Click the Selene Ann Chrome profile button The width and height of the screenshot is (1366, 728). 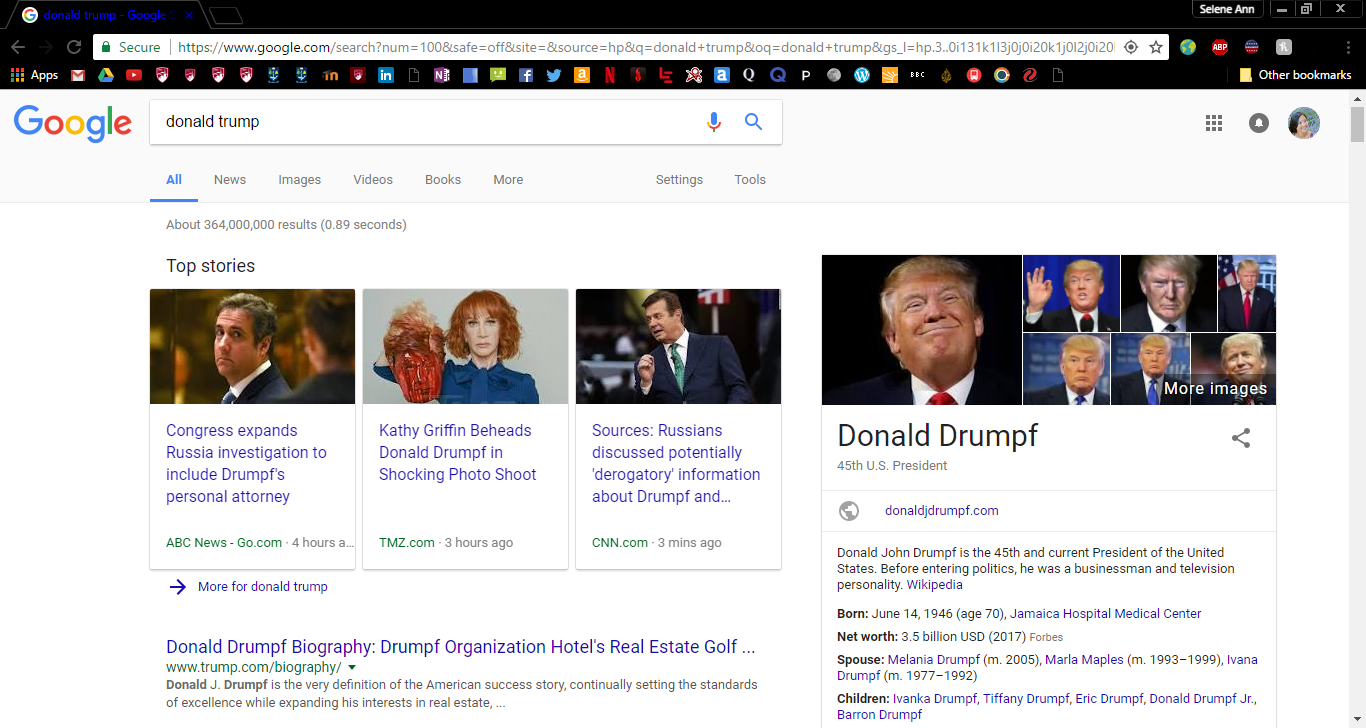(x=1229, y=9)
